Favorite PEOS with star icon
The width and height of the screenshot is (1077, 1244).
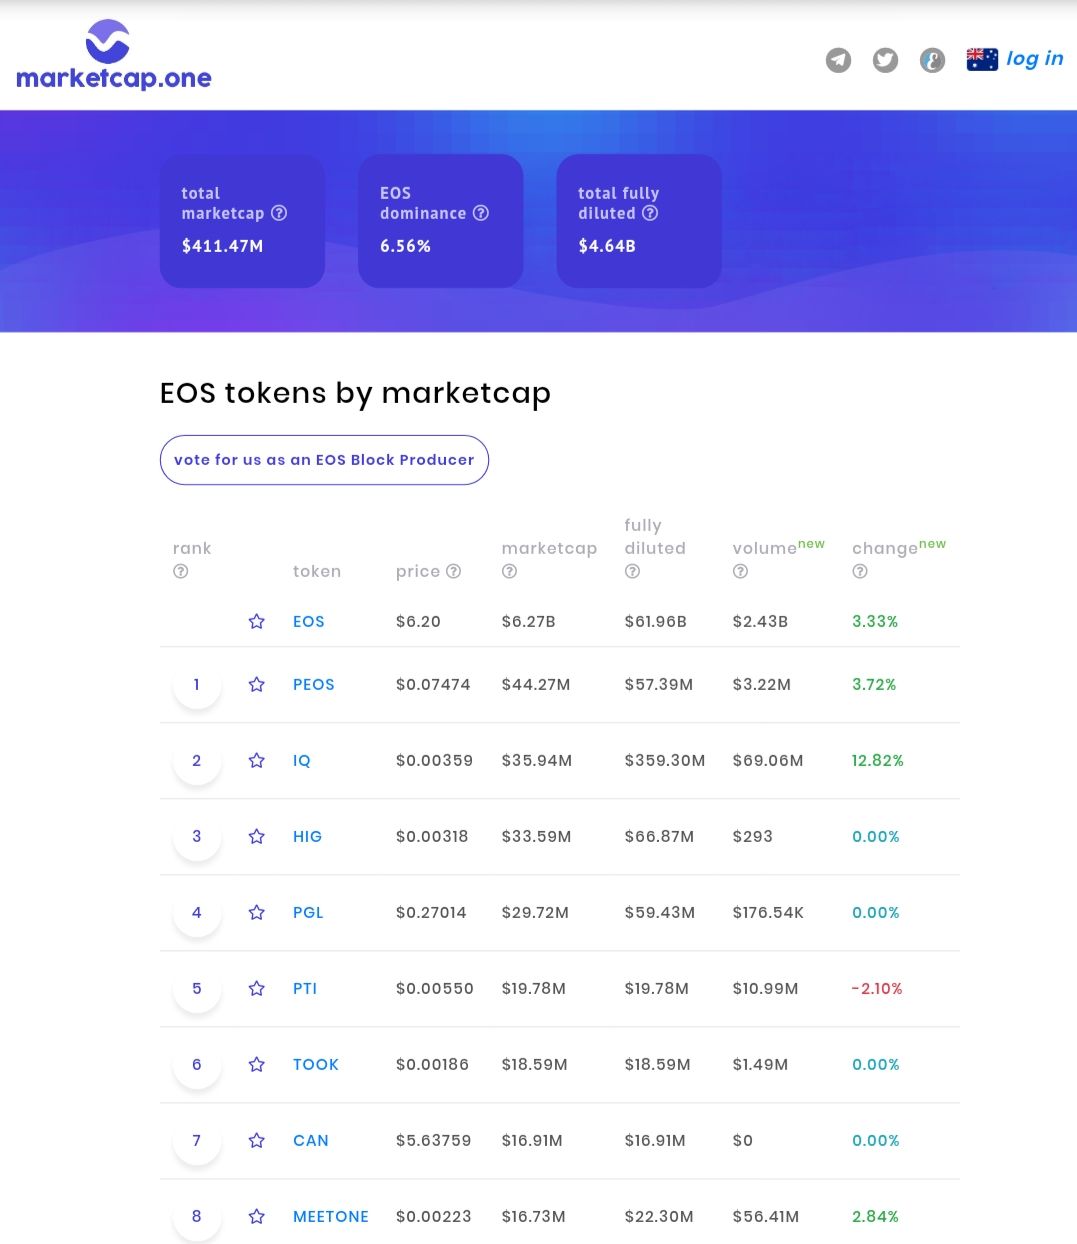click(x=257, y=684)
